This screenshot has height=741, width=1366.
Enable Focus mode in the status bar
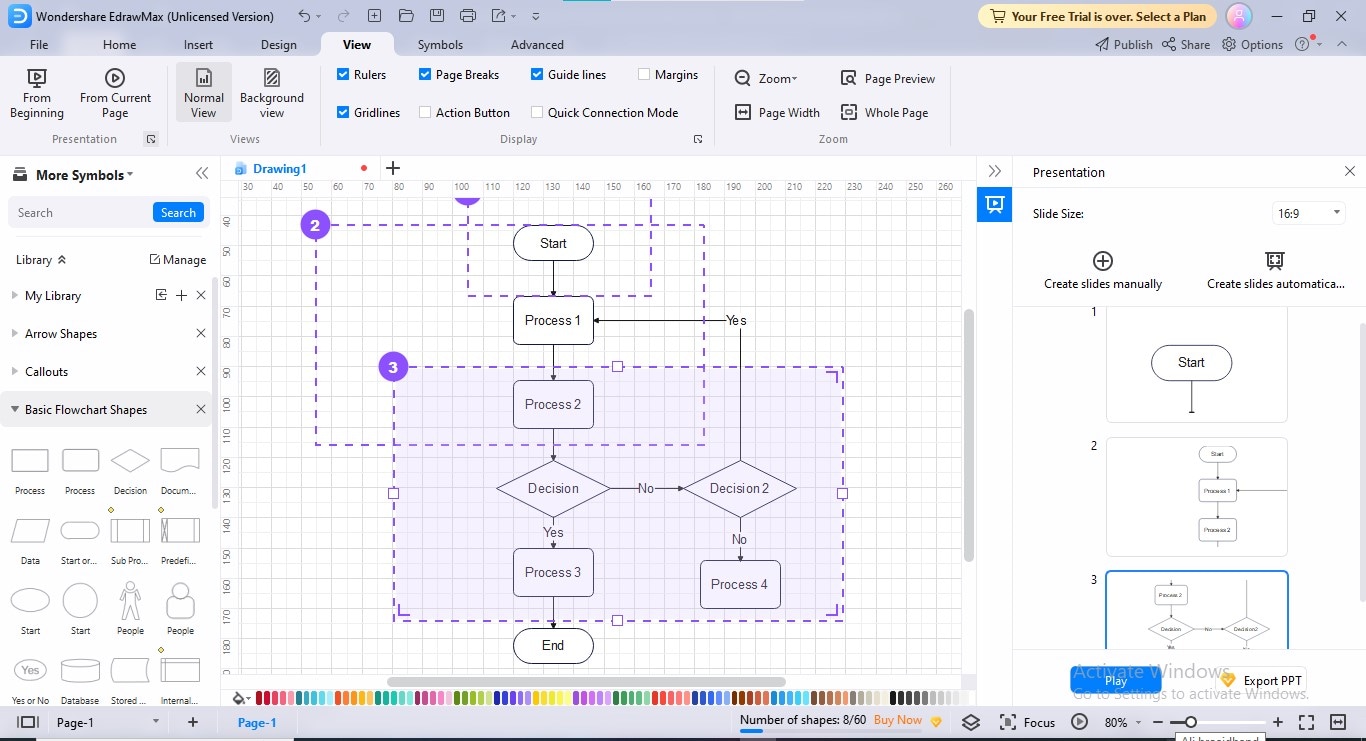click(1027, 722)
